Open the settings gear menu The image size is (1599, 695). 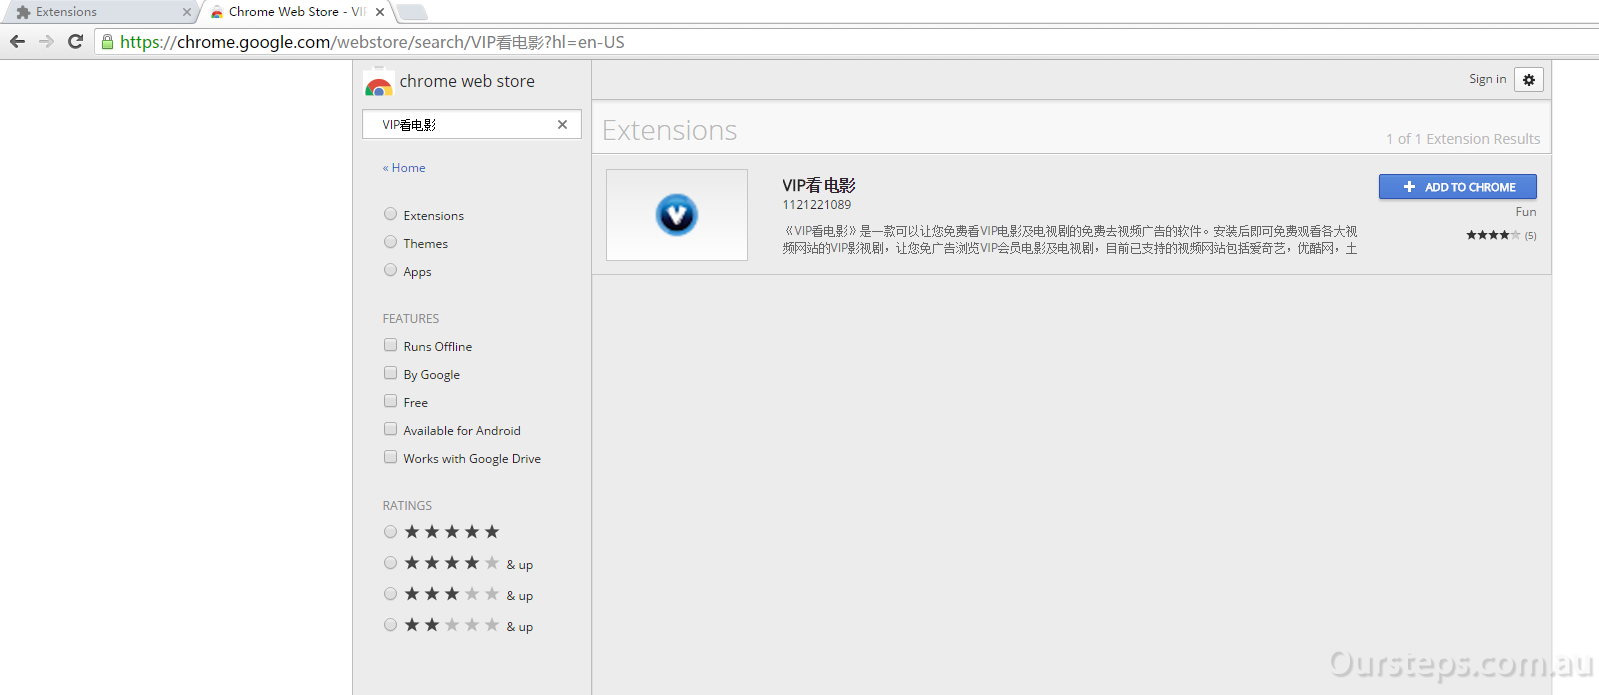tap(1528, 80)
